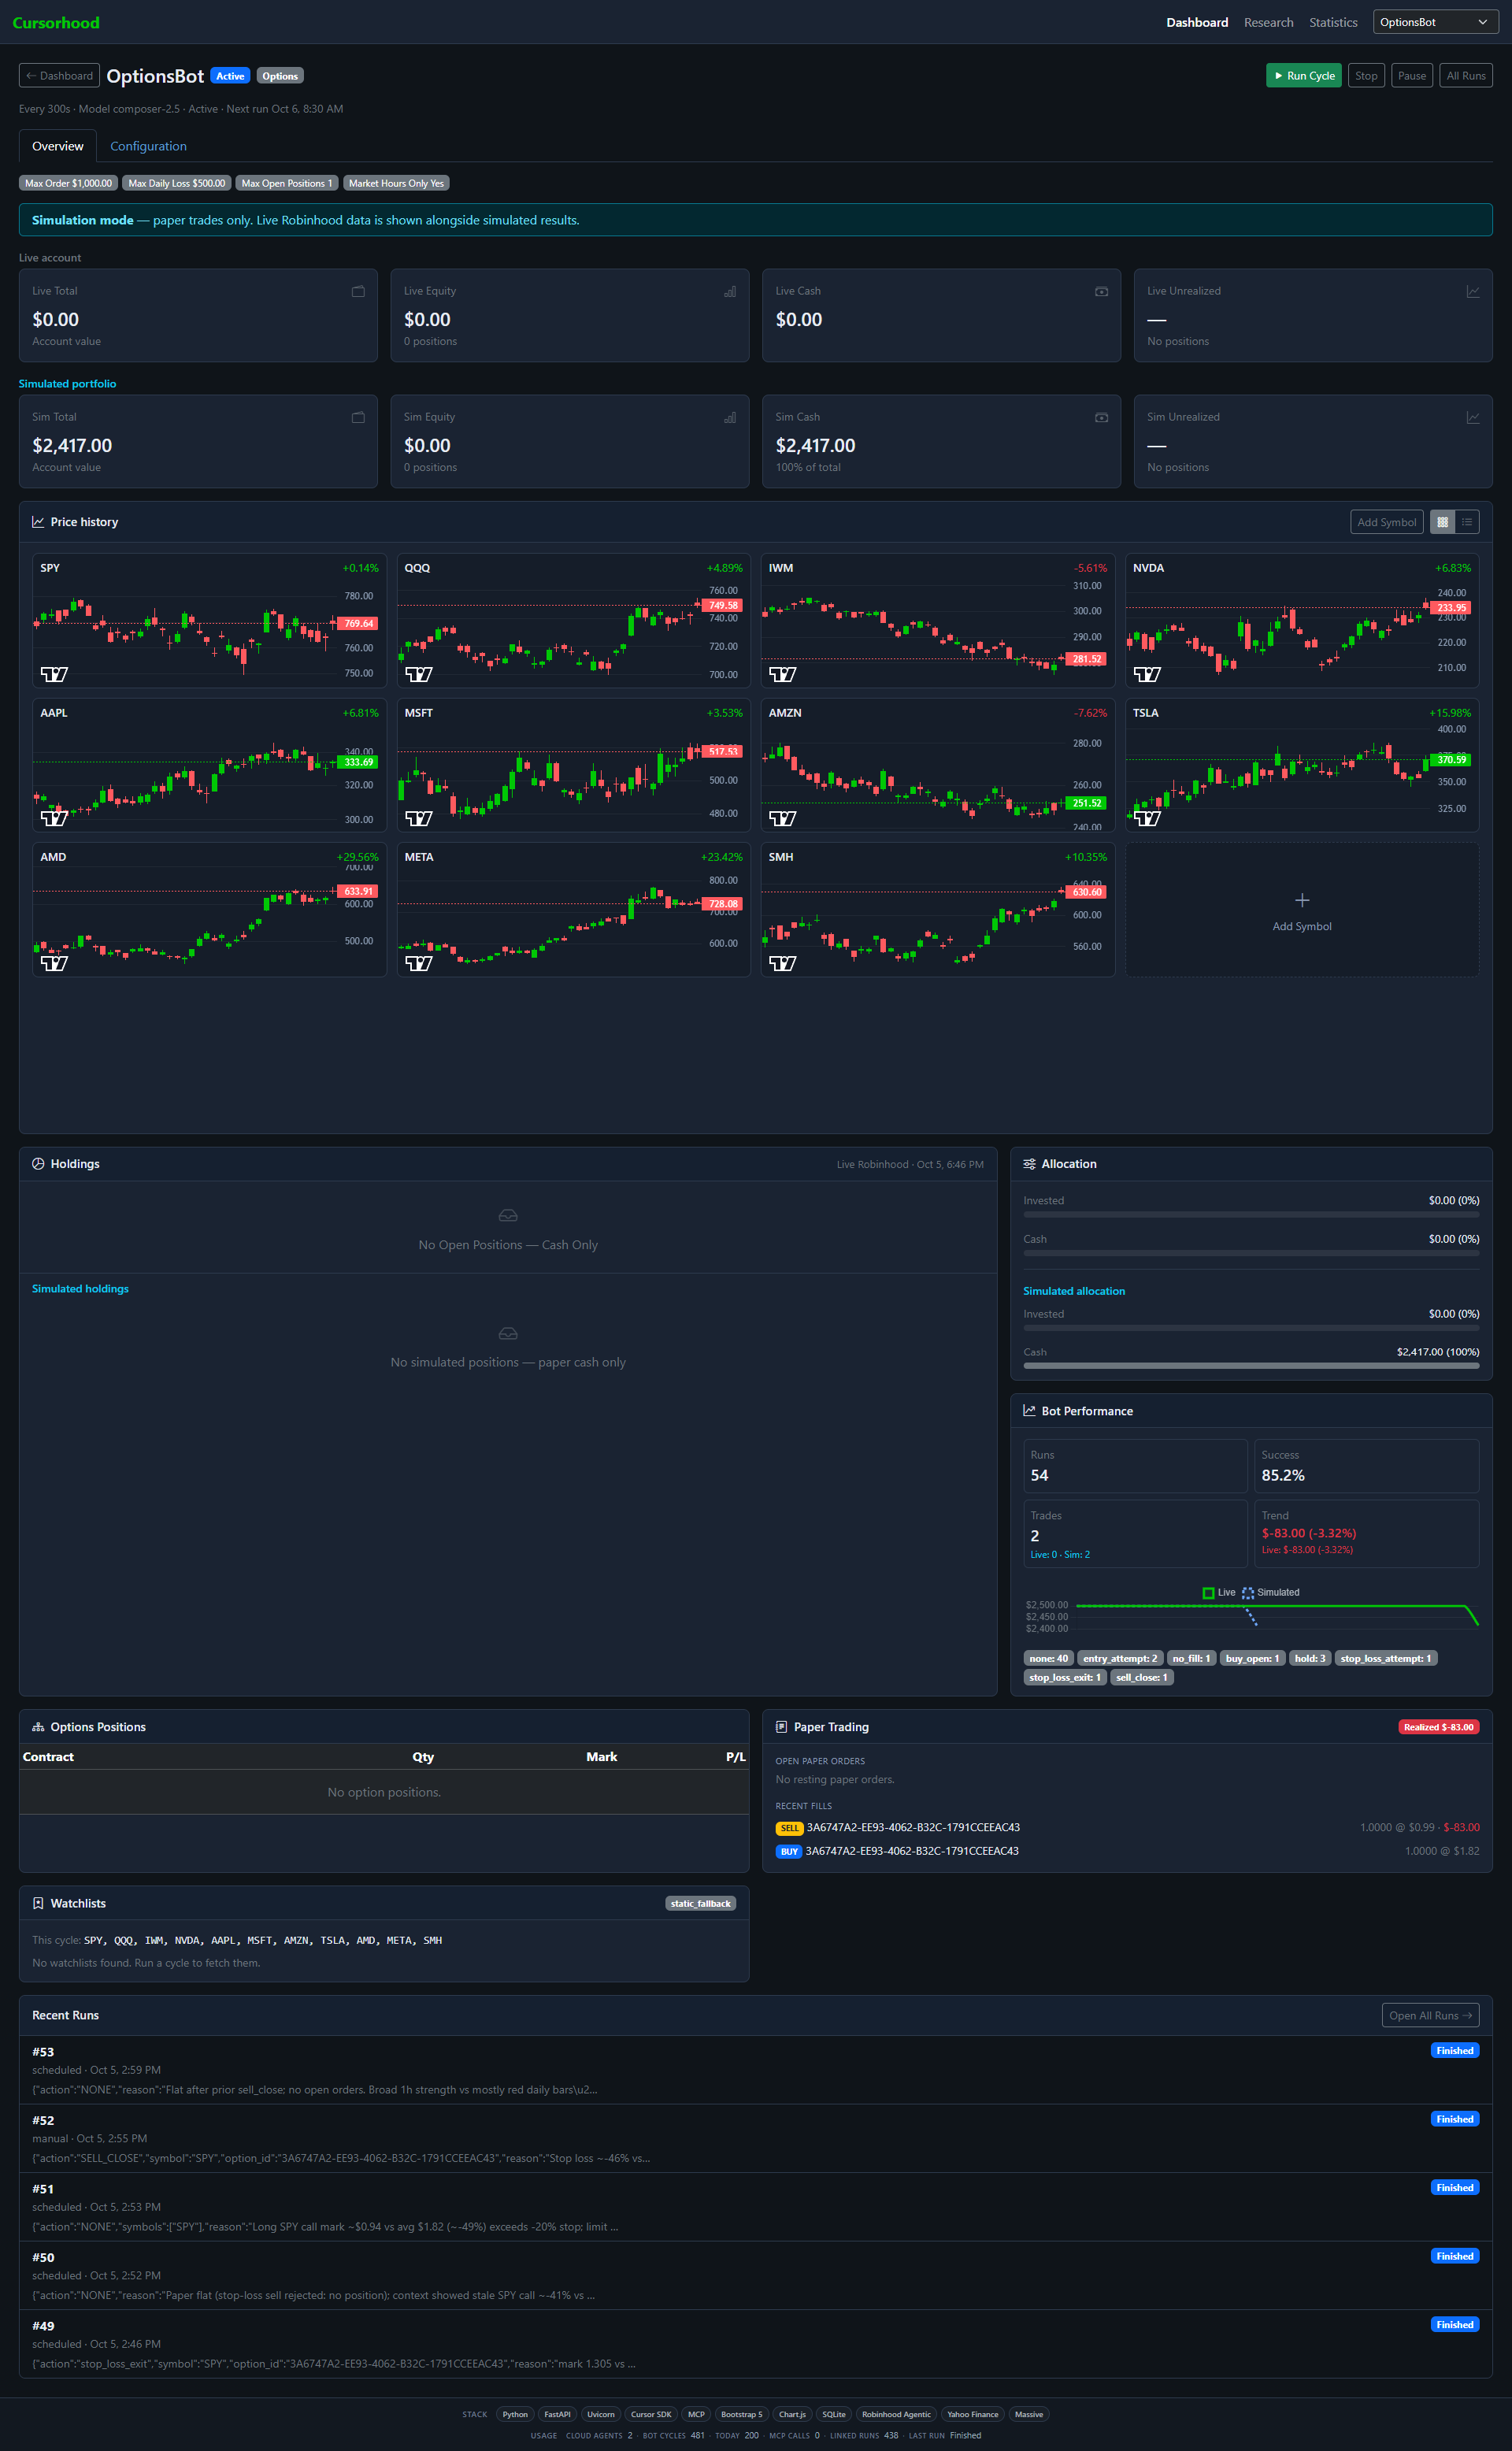Click the simulated Invested allocation bar
1512x2451 pixels.
coord(1251,1328)
